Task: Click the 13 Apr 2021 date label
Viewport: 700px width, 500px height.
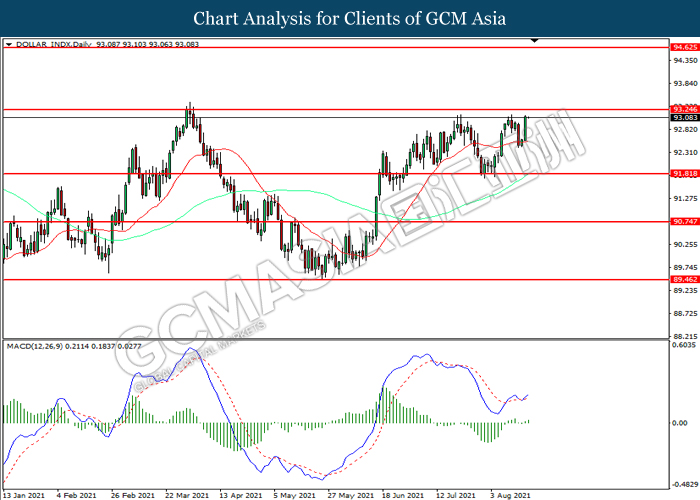Action: point(241,495)
